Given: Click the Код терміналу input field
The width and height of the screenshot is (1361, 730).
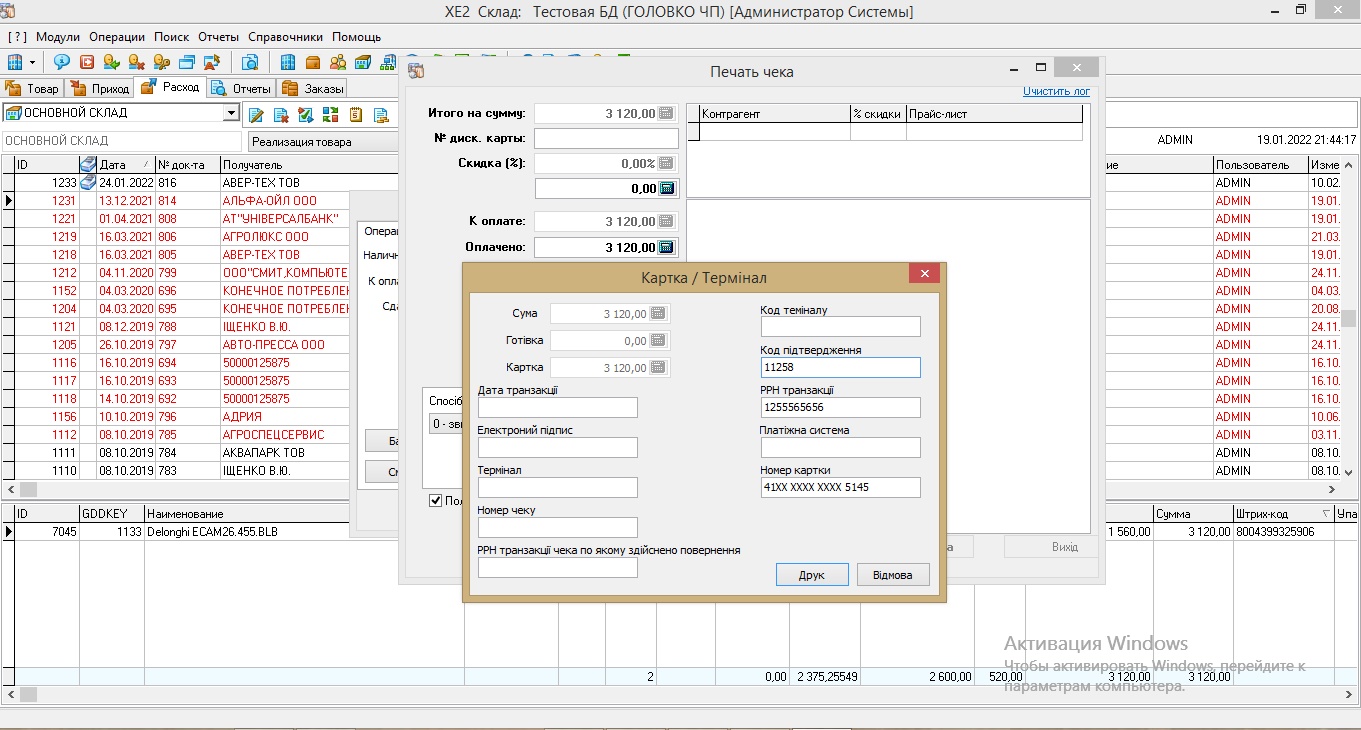Looking at the screenshot, I should click(x=840, y=327).
